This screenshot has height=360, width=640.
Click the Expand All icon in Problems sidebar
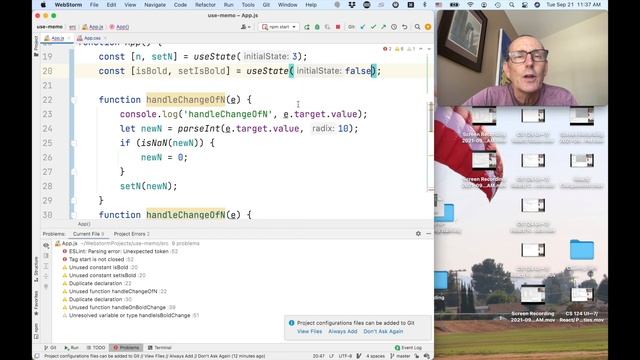(46, 266)
